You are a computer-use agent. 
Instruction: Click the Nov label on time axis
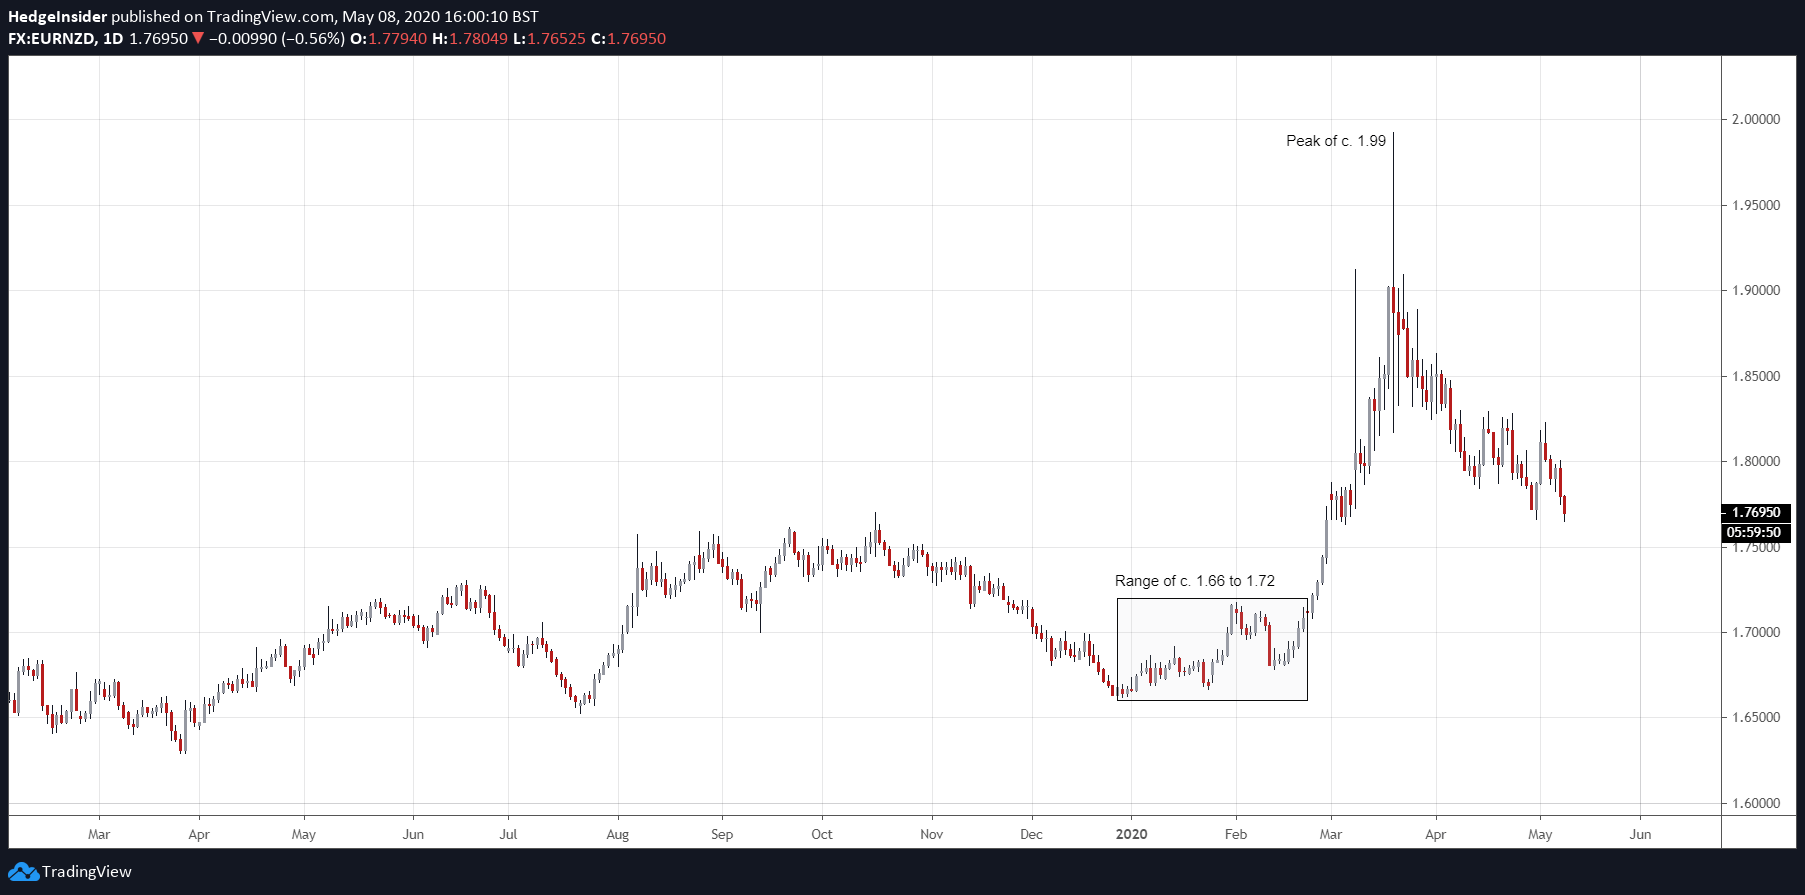[x=931, y=834]
